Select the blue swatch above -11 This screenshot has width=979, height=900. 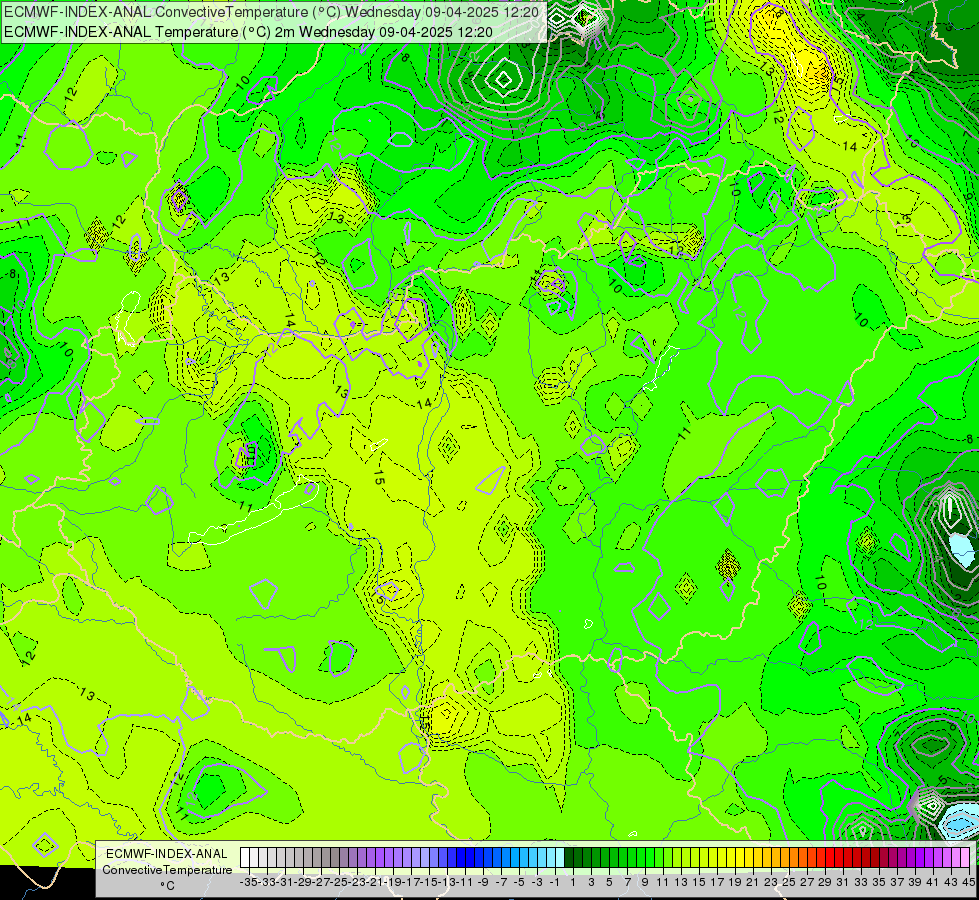coord(462,857)
